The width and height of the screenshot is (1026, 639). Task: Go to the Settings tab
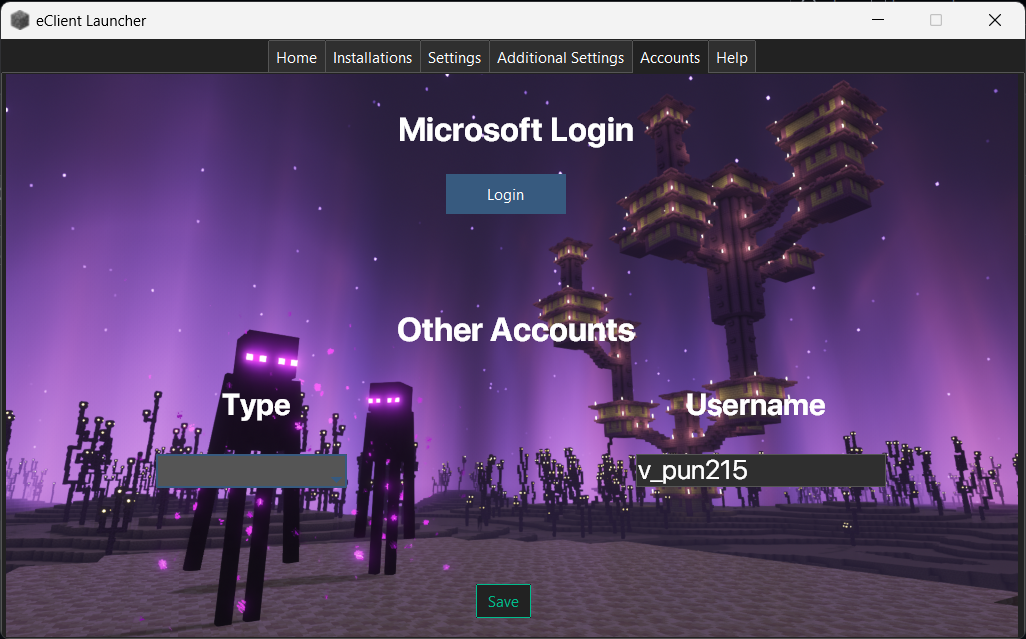click(x=454, y=57)
